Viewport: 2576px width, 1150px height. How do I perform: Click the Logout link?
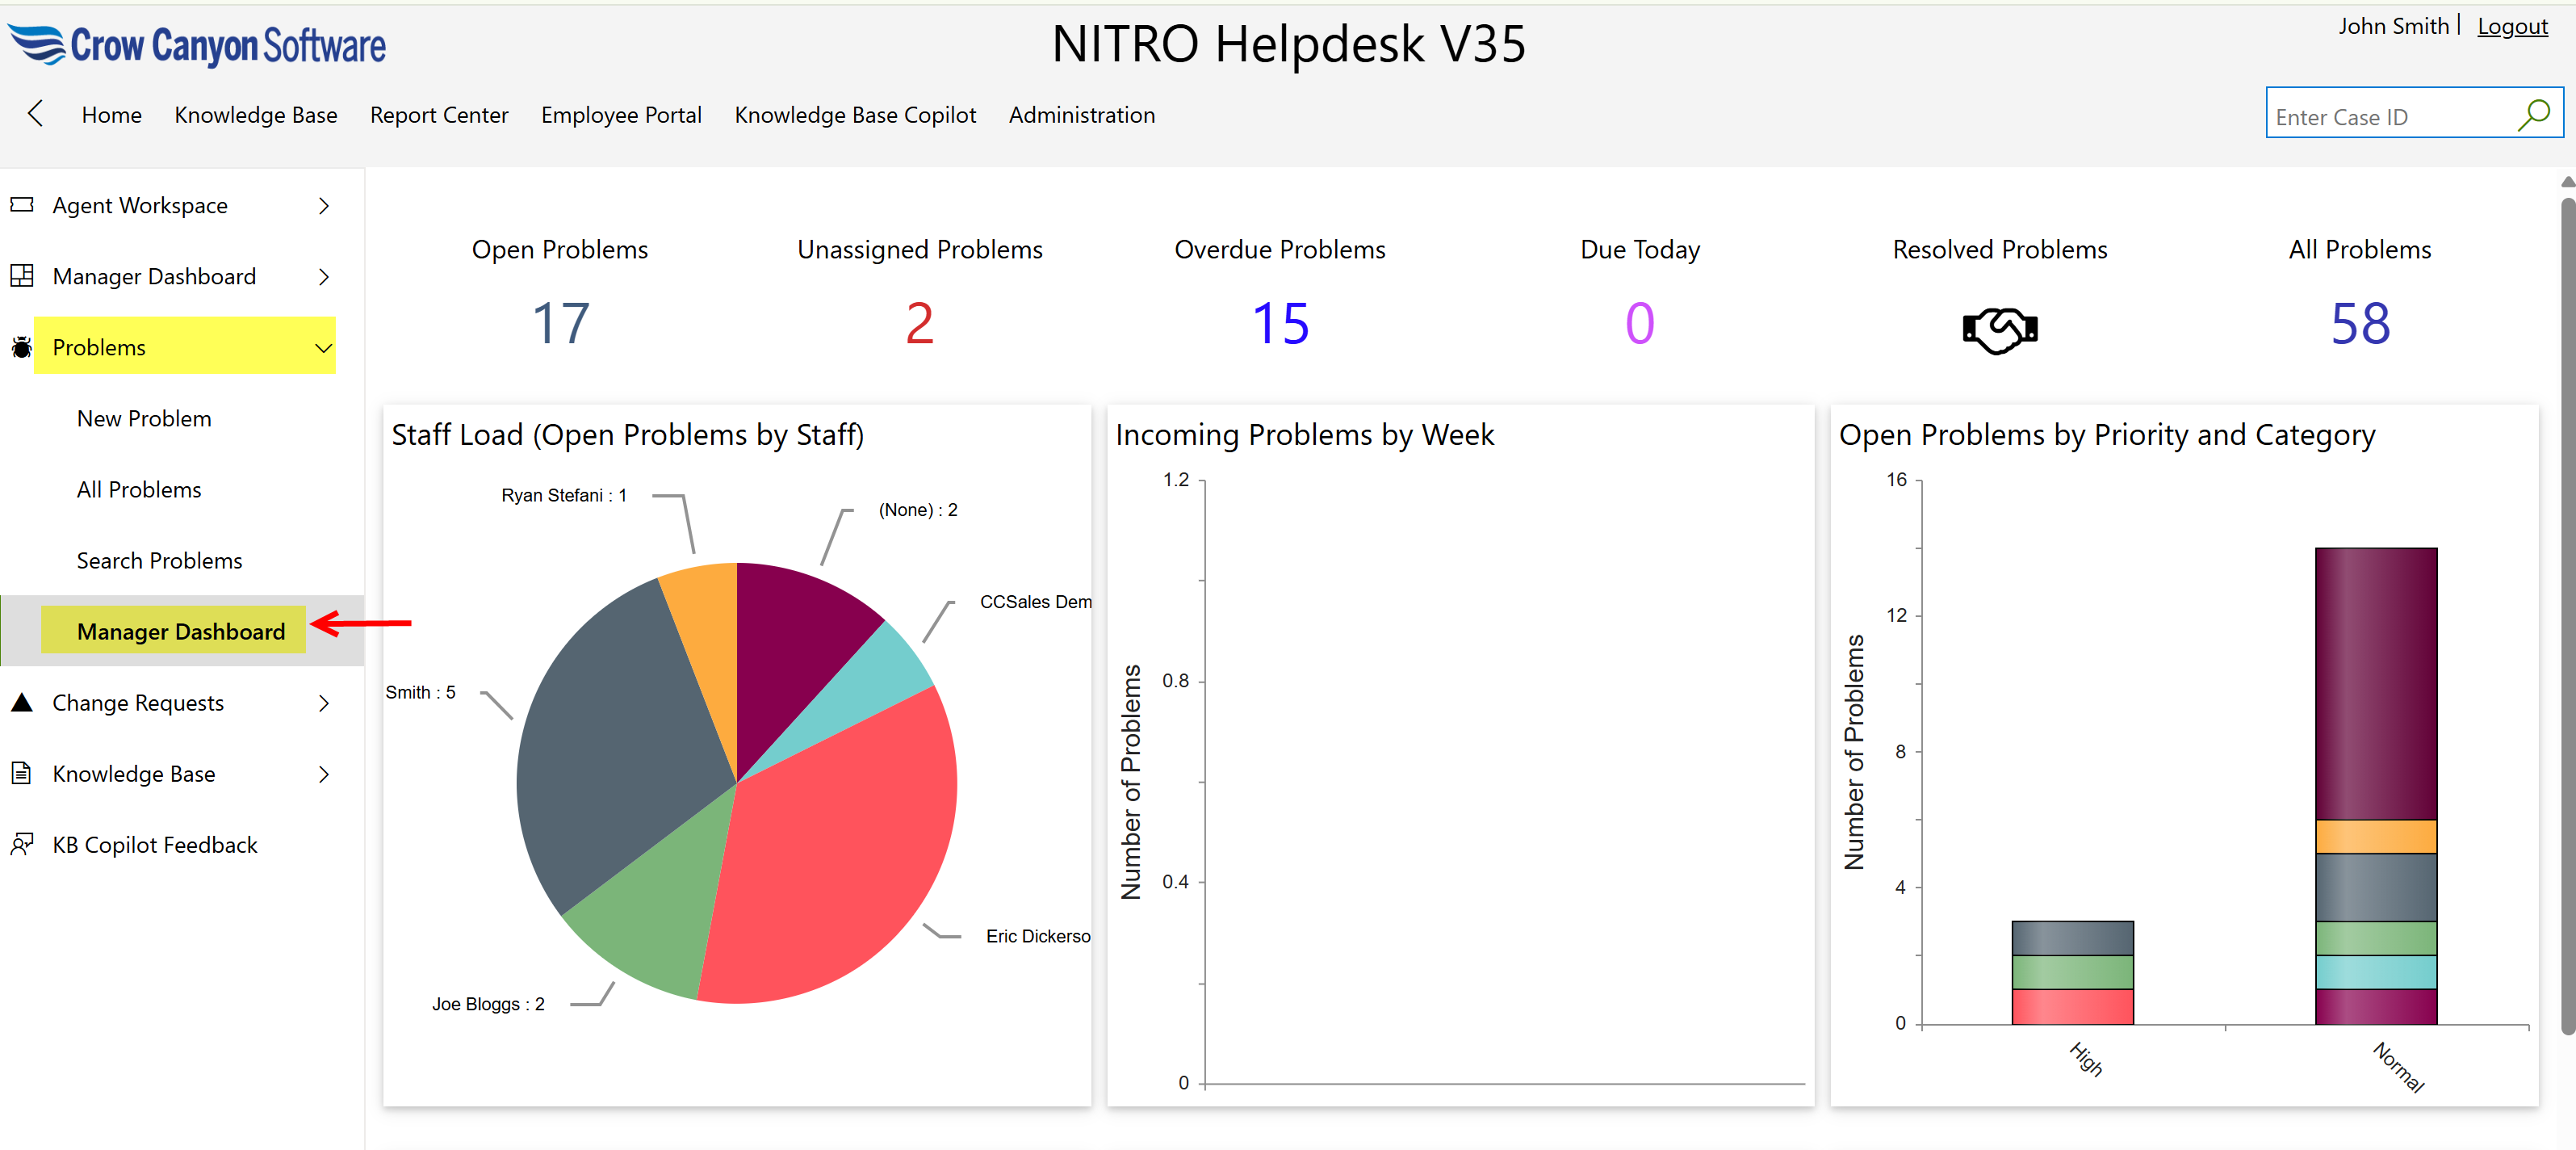[2511, 27]
